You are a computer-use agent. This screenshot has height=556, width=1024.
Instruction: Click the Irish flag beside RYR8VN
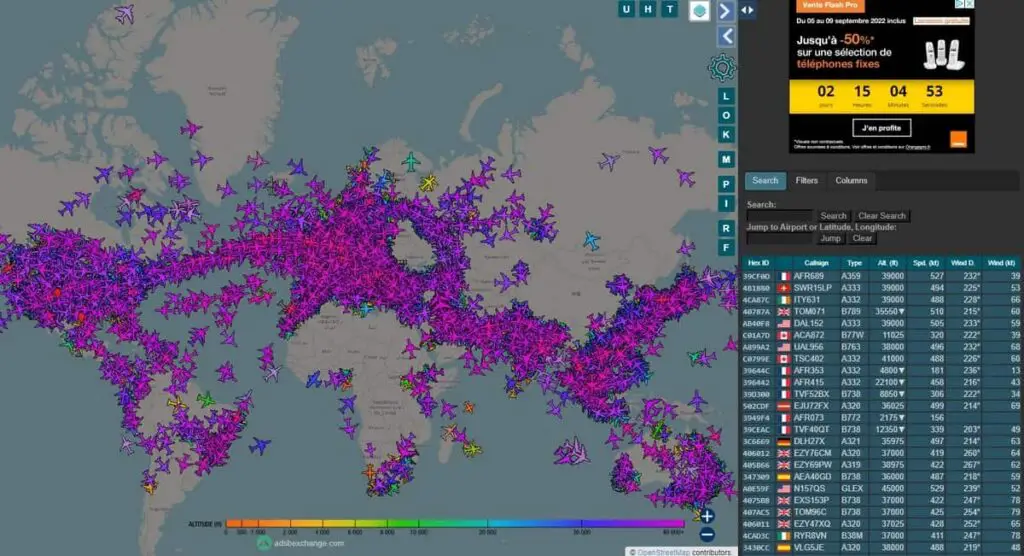click(x=784, y=536)
